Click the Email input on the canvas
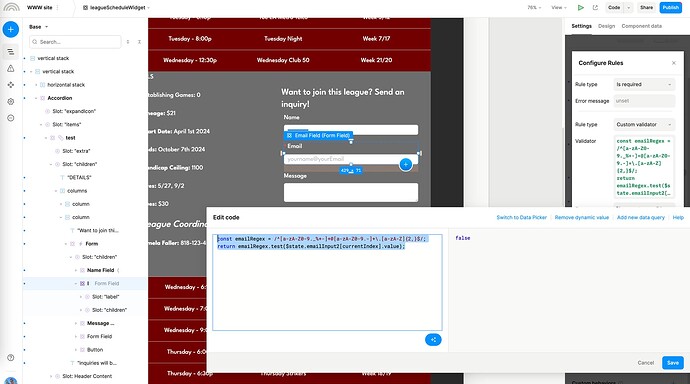Image resolution: width=690 pixels, height=384 pixels. pos(351,159)
